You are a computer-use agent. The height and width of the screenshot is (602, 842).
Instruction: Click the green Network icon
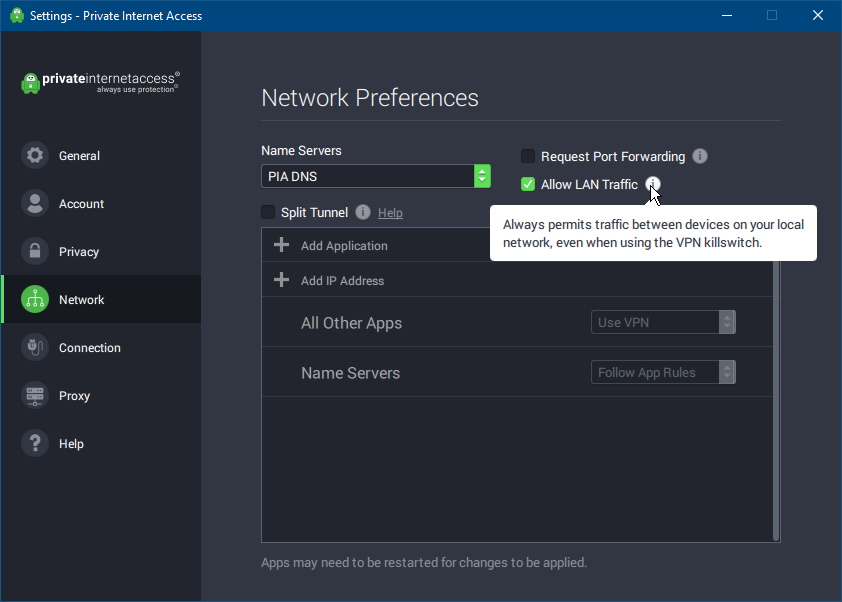(35, 299)
